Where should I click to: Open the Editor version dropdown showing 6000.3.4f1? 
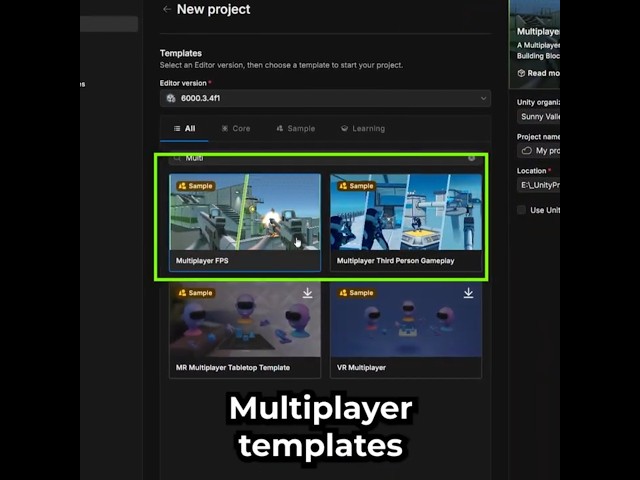point(325,98)
